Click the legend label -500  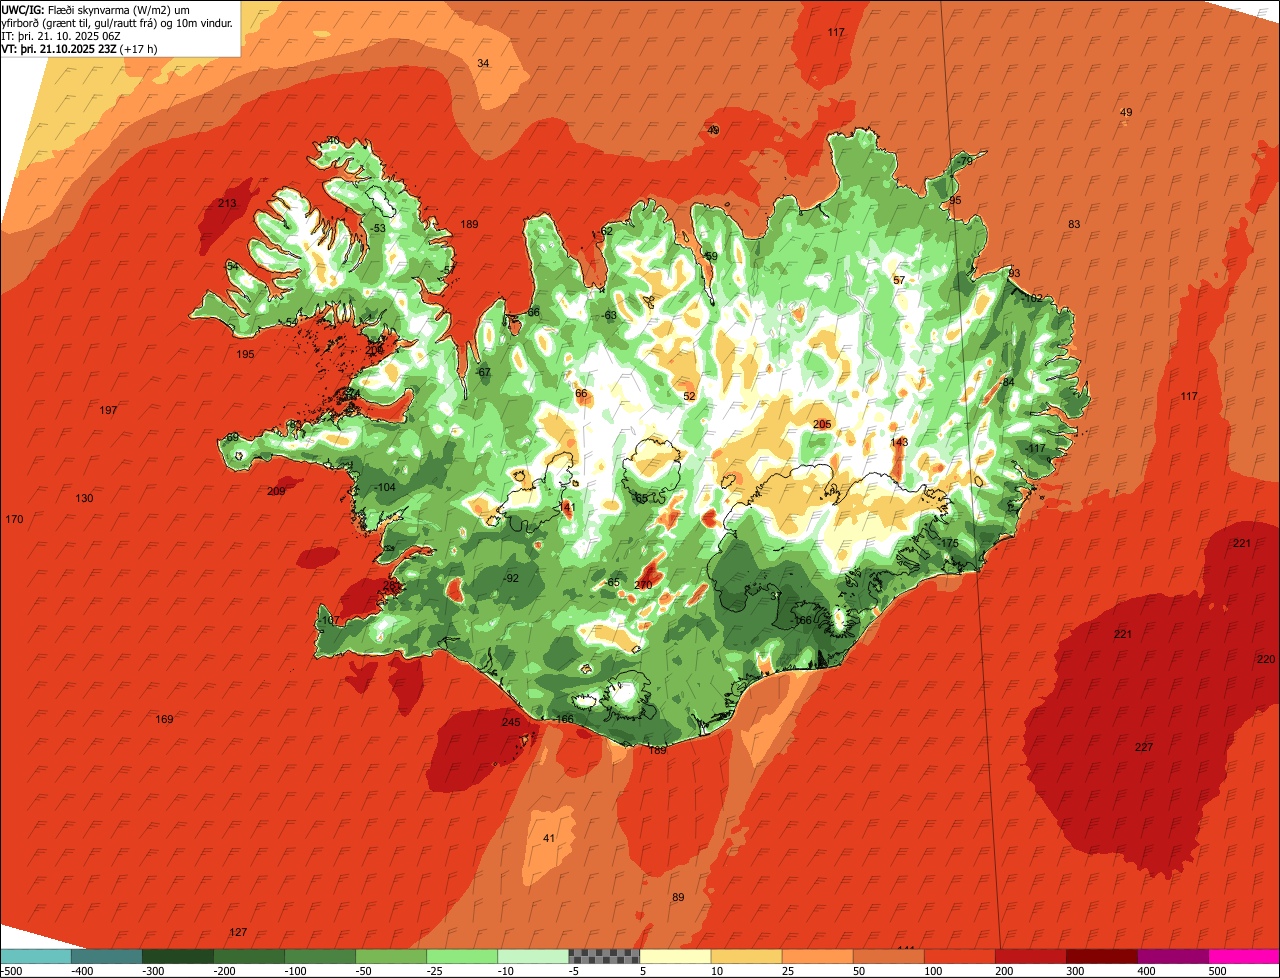[x=10, y=971]
